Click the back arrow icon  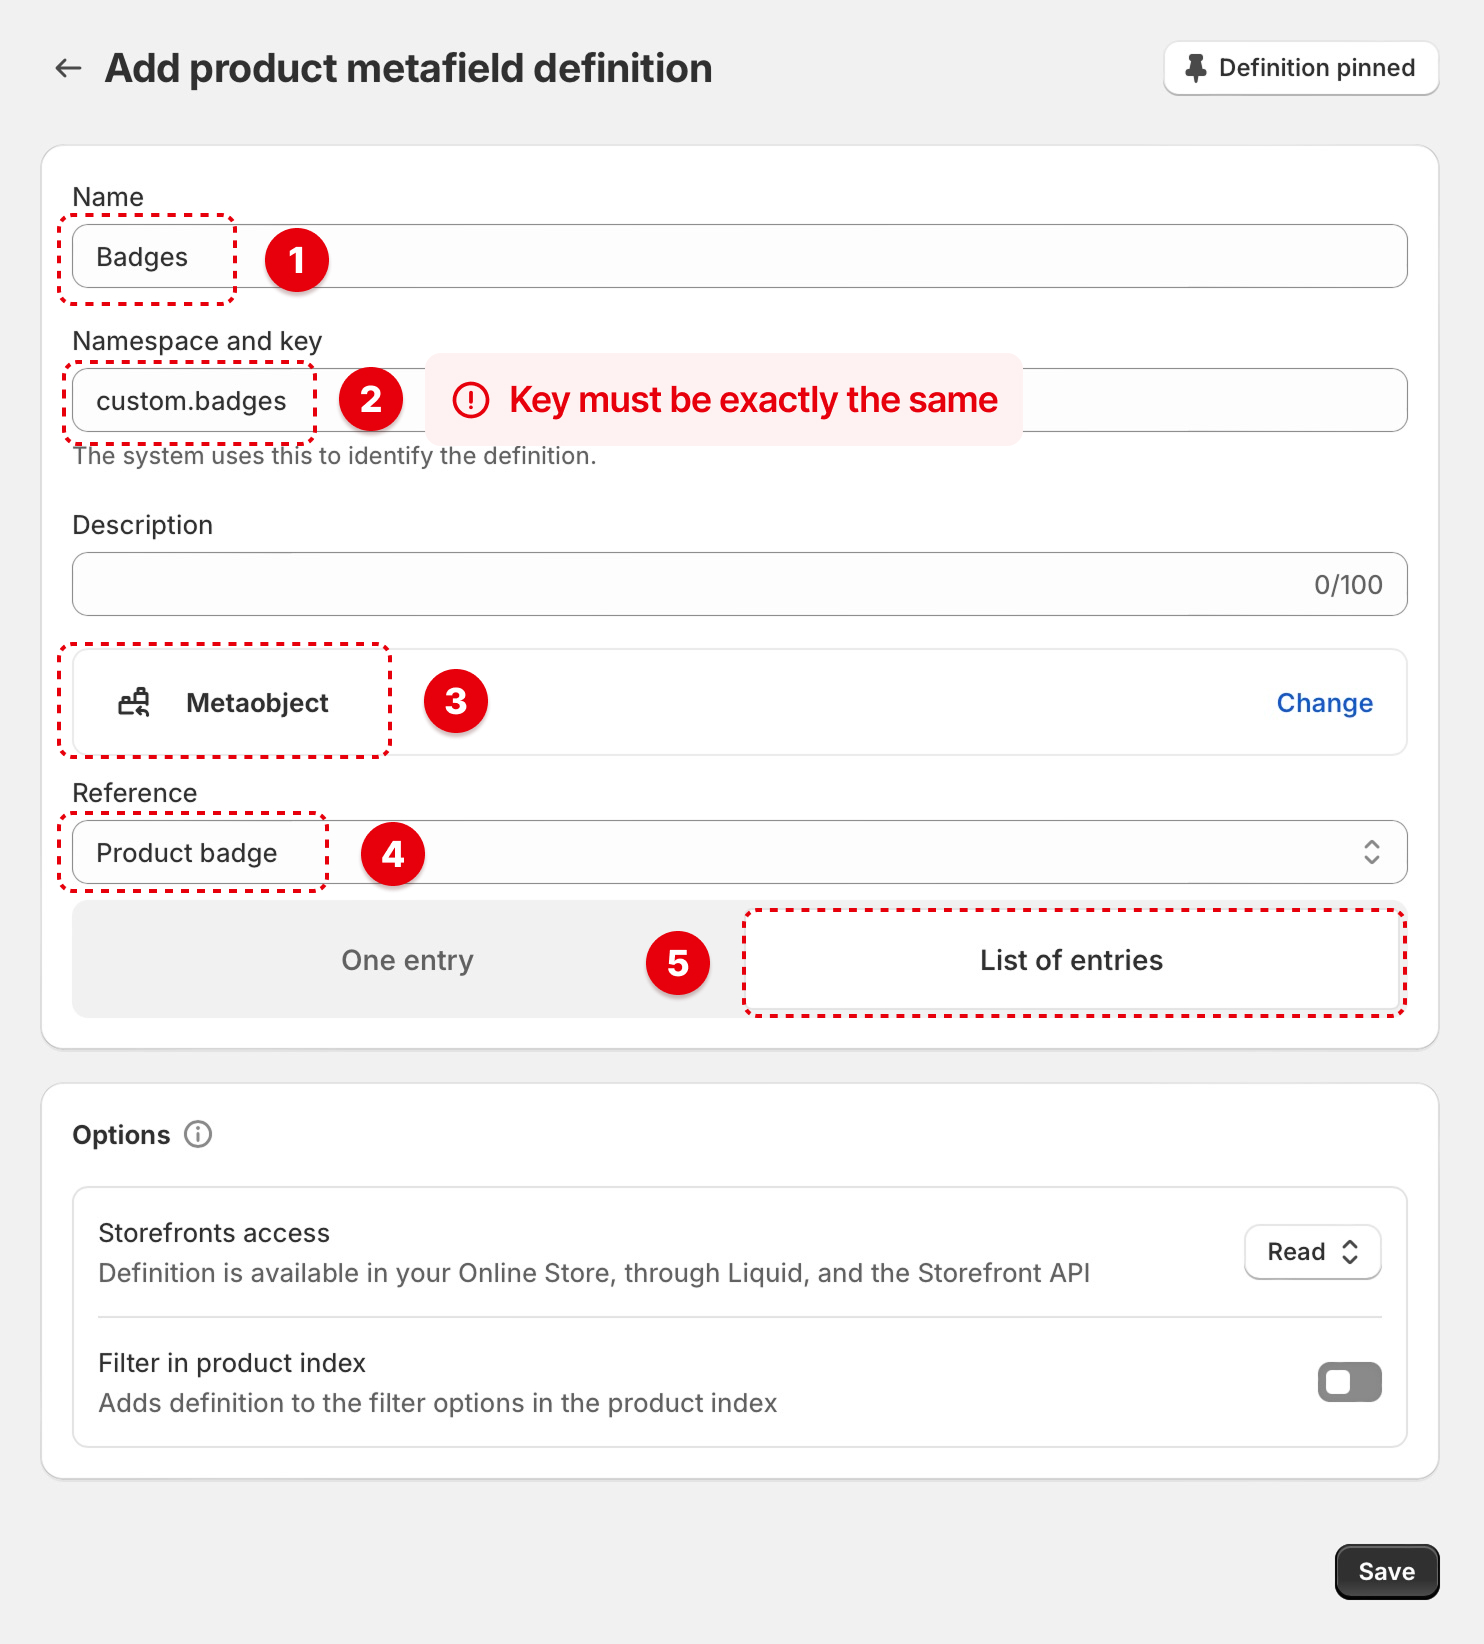click(x=68, y=68)
